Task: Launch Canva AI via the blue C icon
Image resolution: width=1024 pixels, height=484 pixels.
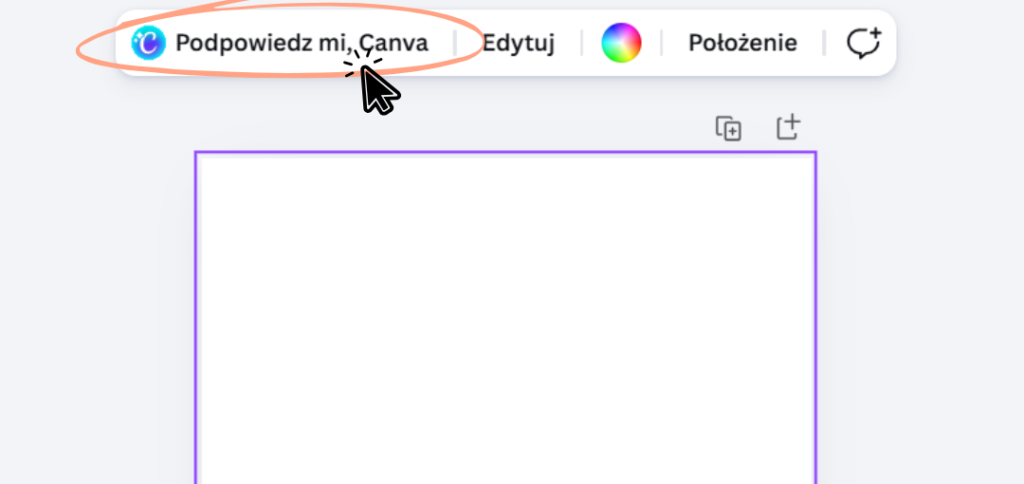Action: click(x=148, y=43)
